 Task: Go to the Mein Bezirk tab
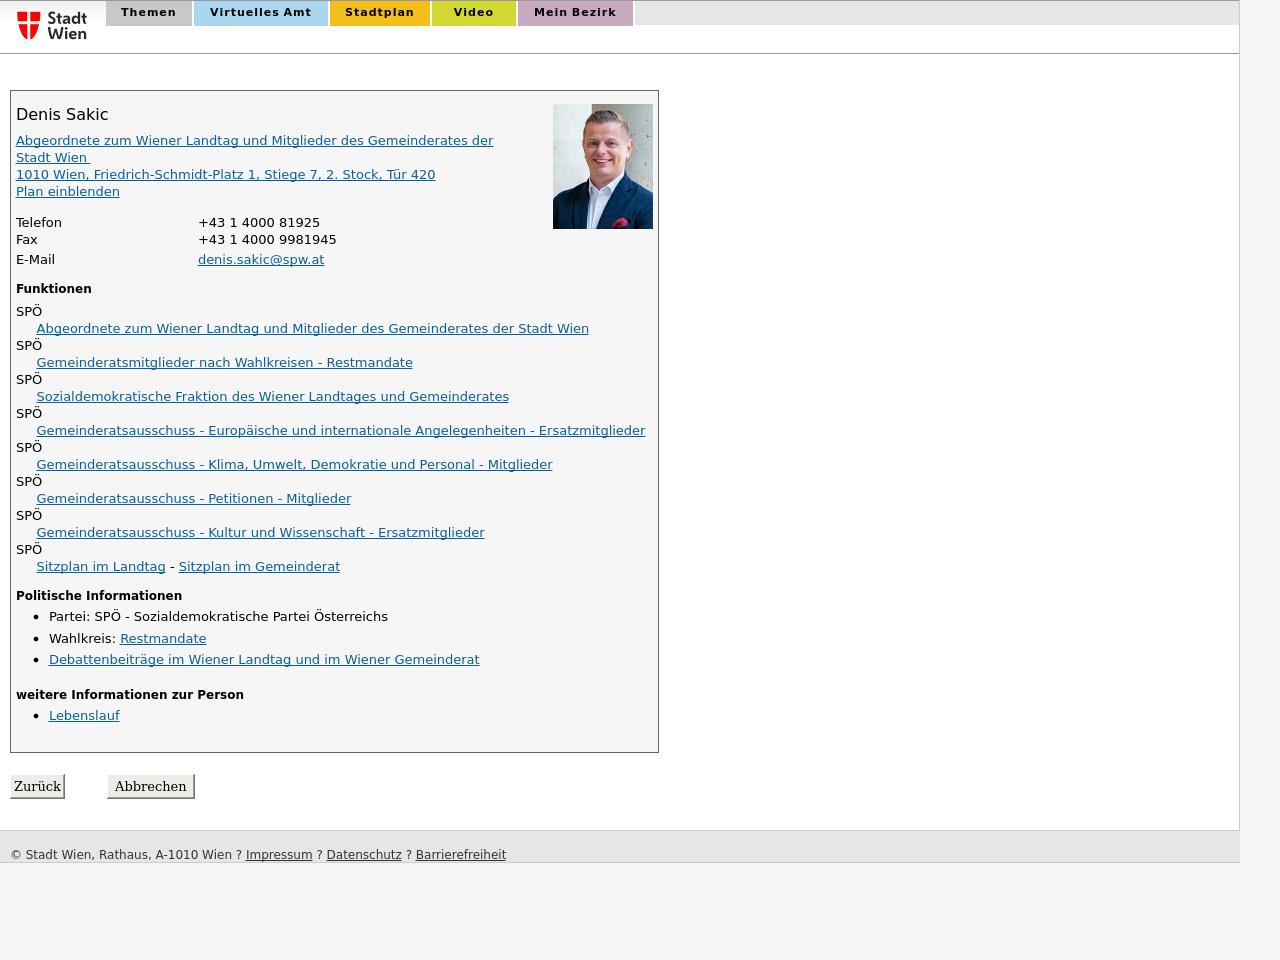coord(574,13)
